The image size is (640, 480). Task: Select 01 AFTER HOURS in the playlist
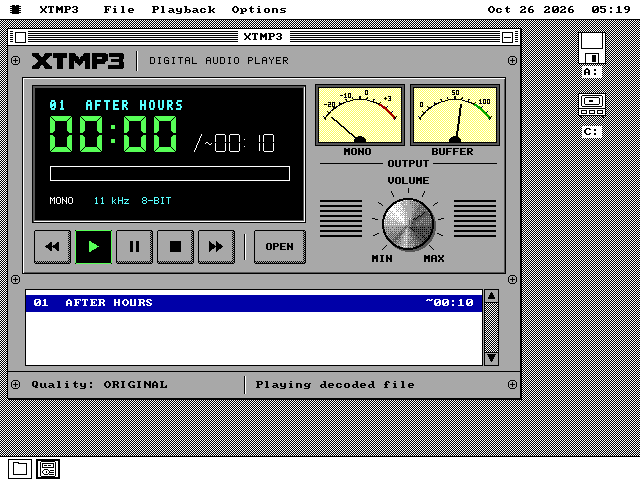tap(254, 303)
